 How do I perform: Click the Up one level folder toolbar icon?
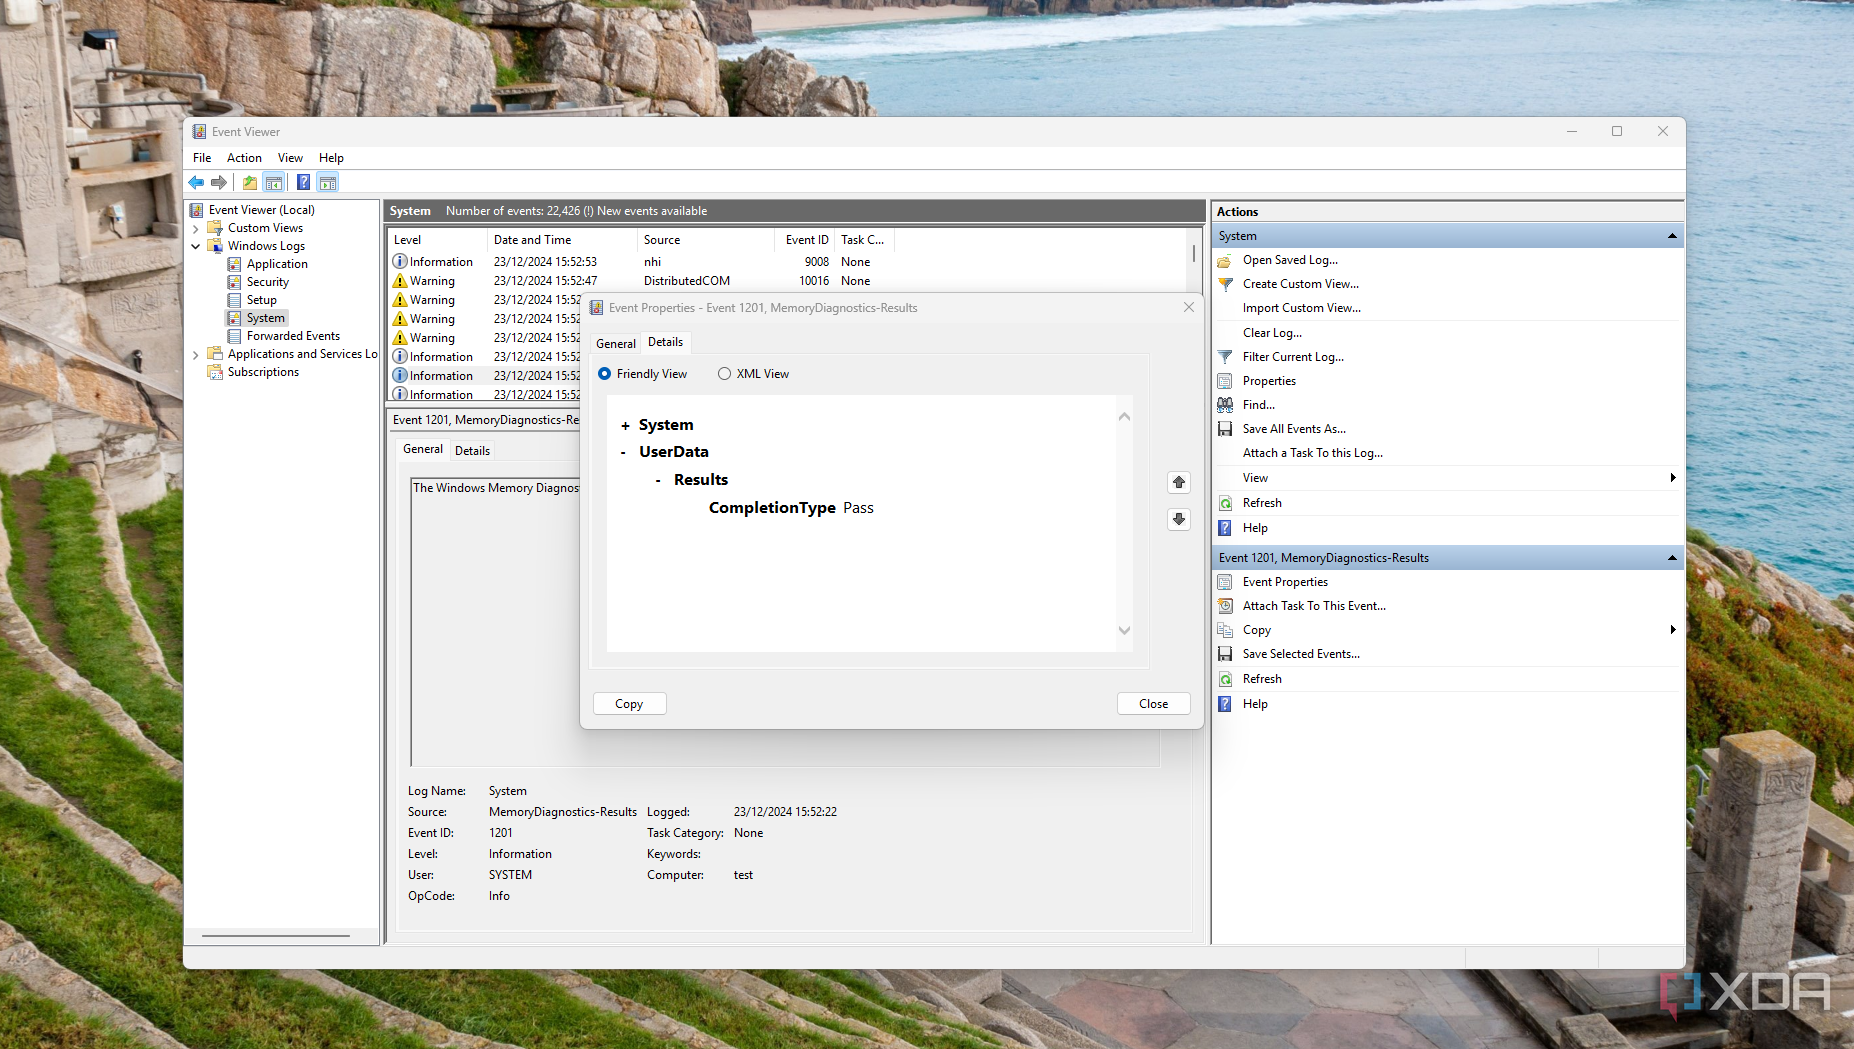coord(249,182)
